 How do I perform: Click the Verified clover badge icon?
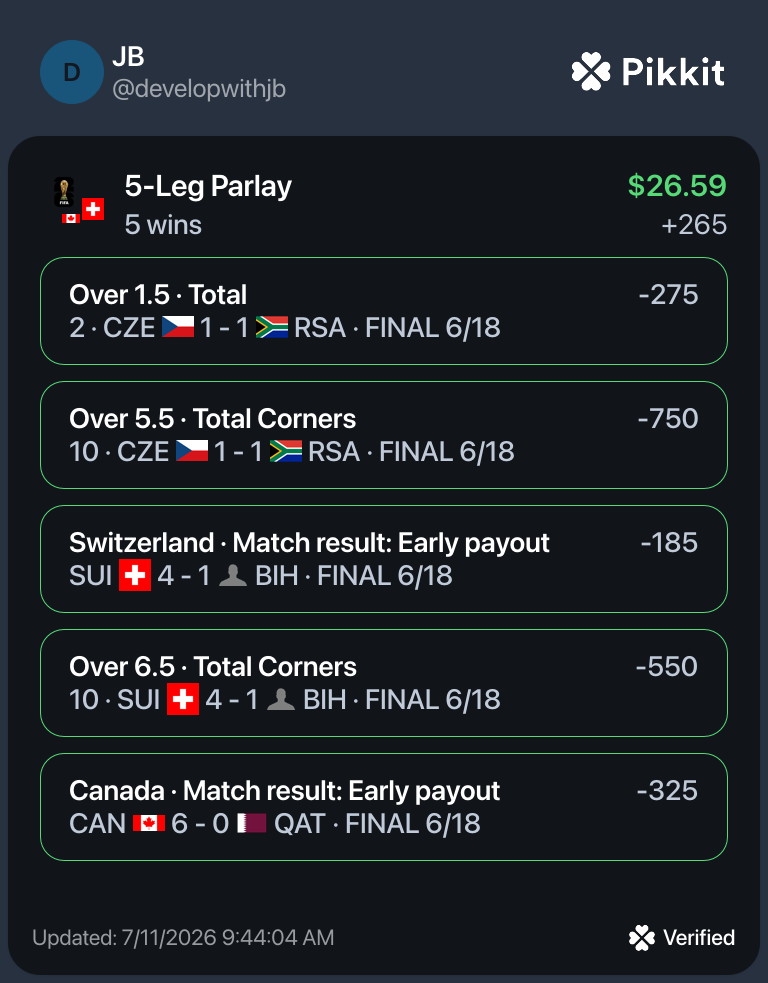pyautogui.click(x=641, y=938)
